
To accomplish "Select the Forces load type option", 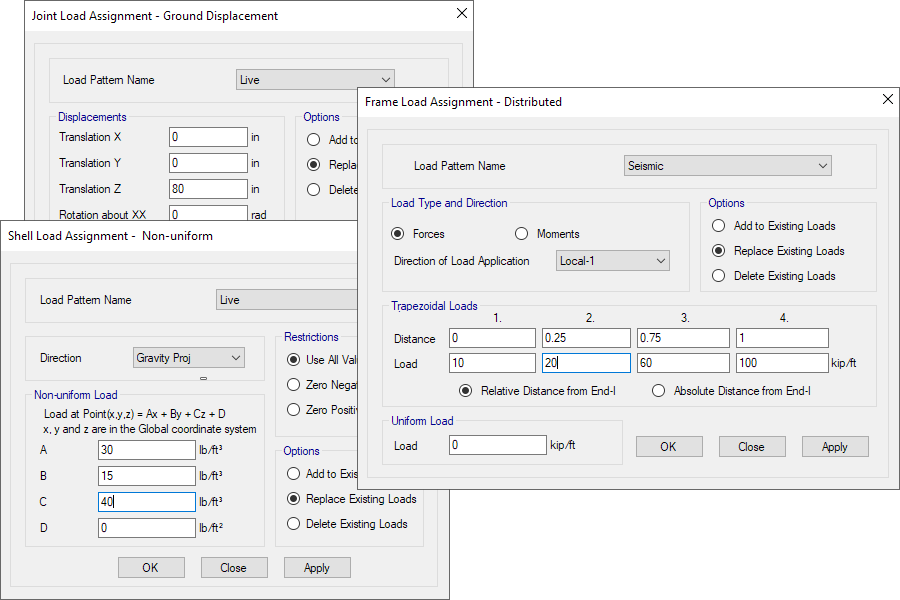I will (x=398, y=234).
